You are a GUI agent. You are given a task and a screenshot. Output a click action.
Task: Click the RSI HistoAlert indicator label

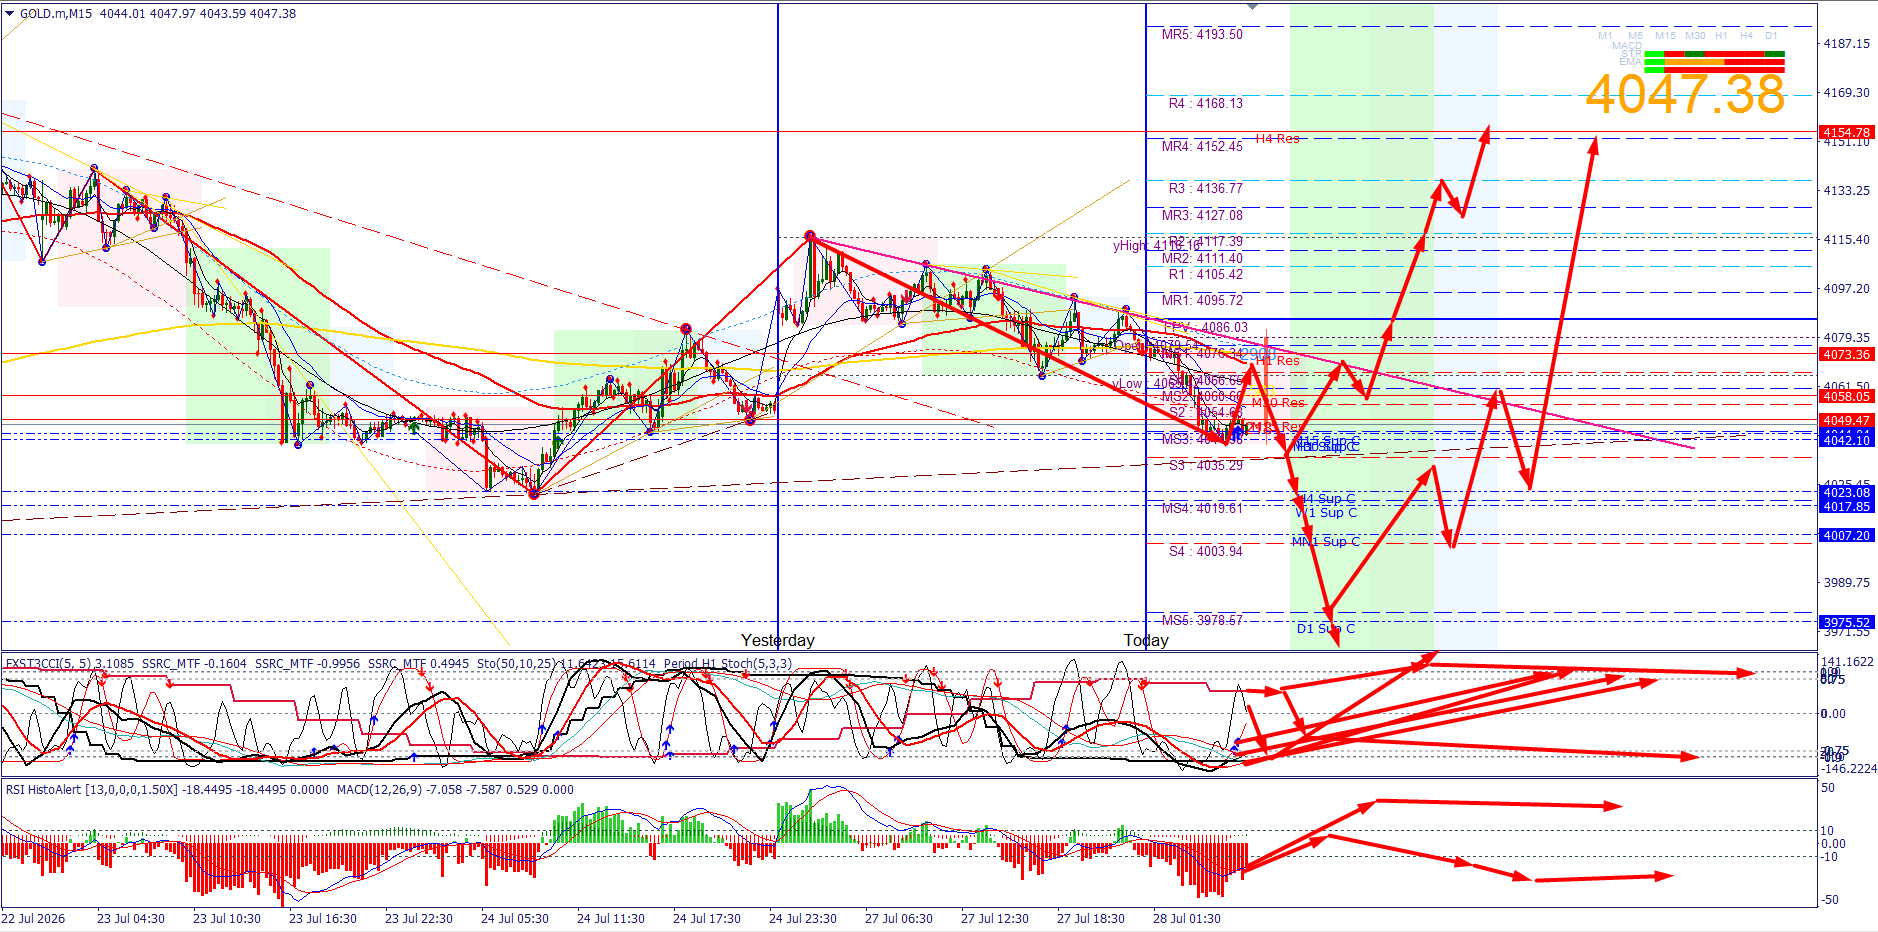(167, 789)
